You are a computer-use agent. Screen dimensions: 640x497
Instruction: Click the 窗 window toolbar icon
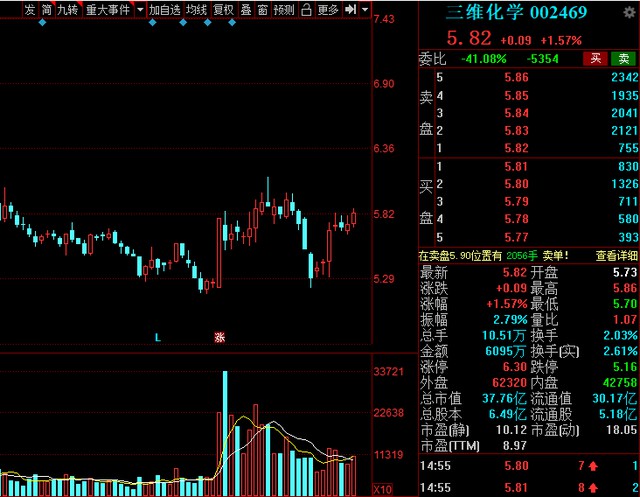click(262, 10)
